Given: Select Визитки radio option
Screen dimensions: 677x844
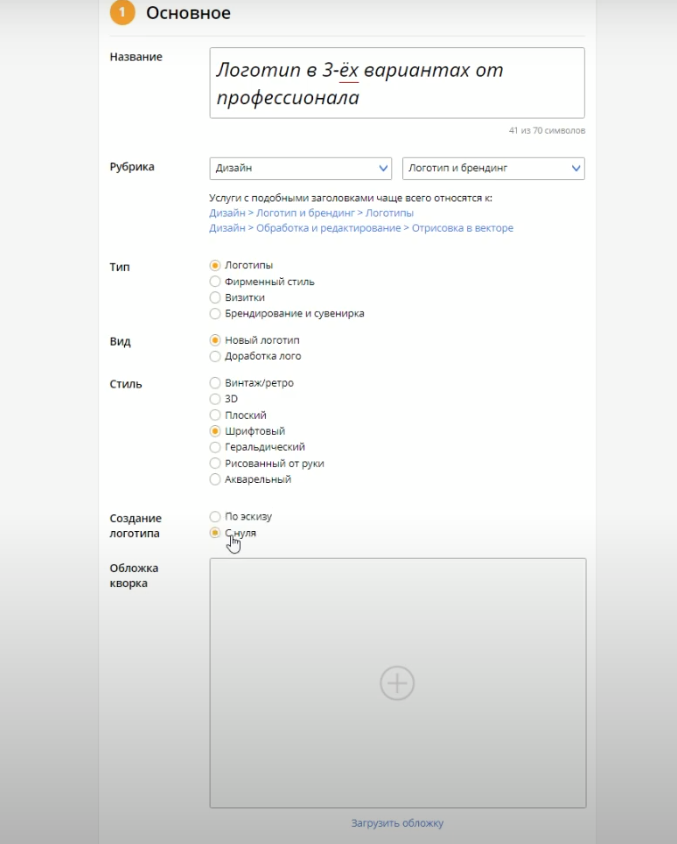Looking at the screenshot, I should tap(215, 298).
